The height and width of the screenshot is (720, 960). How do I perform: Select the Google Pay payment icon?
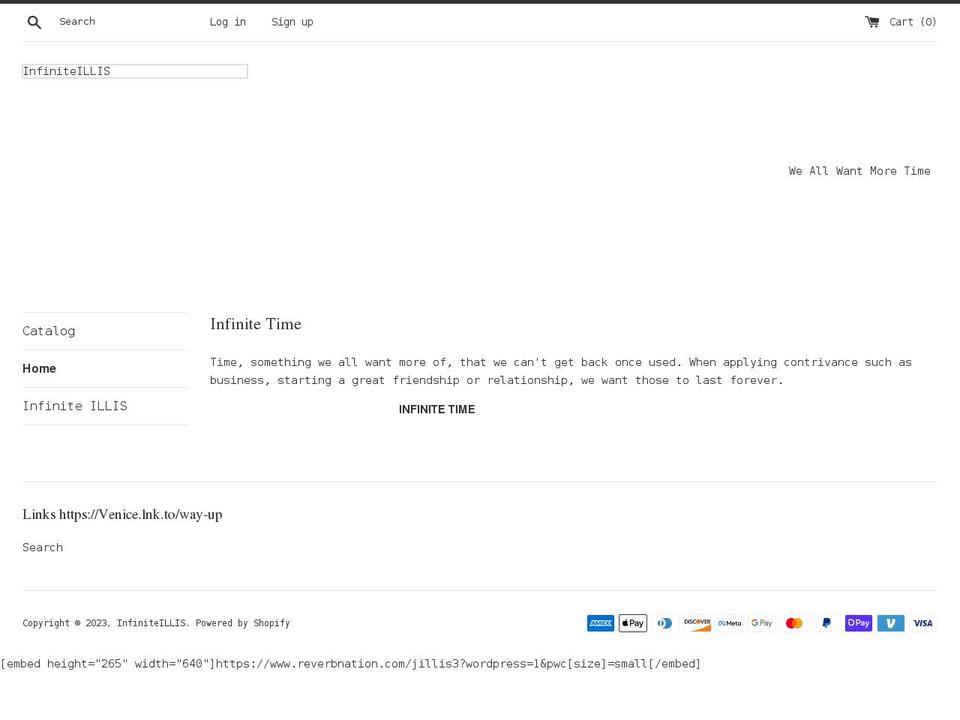[762, 623]
